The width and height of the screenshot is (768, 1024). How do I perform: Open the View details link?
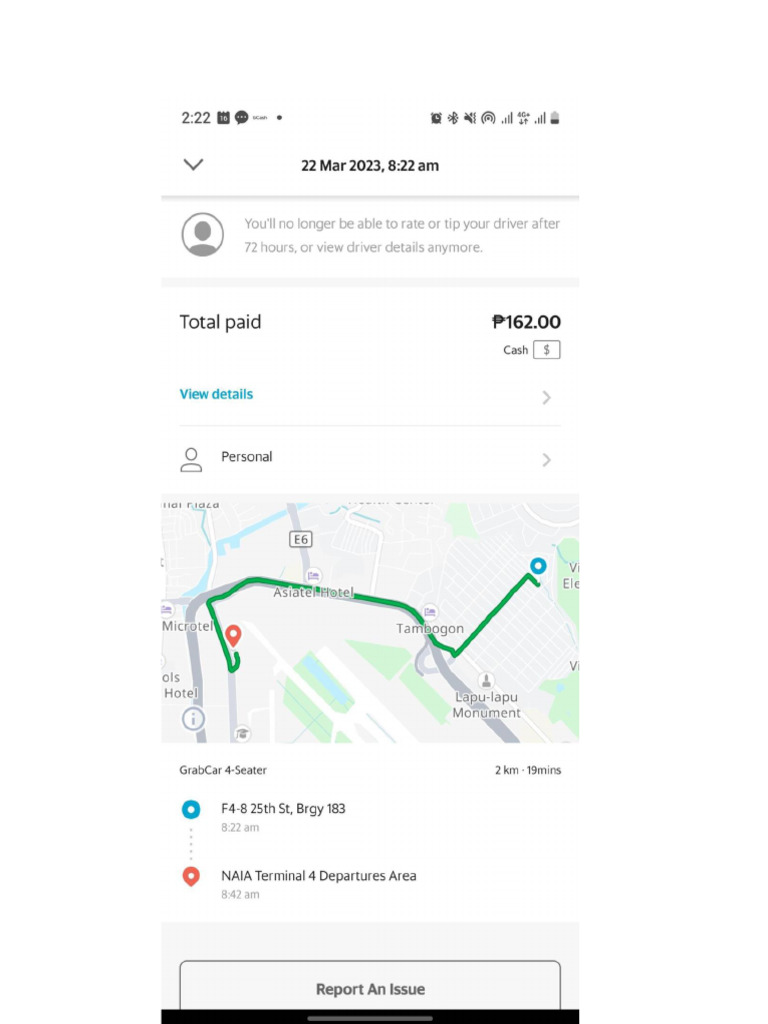pos(216,394)
